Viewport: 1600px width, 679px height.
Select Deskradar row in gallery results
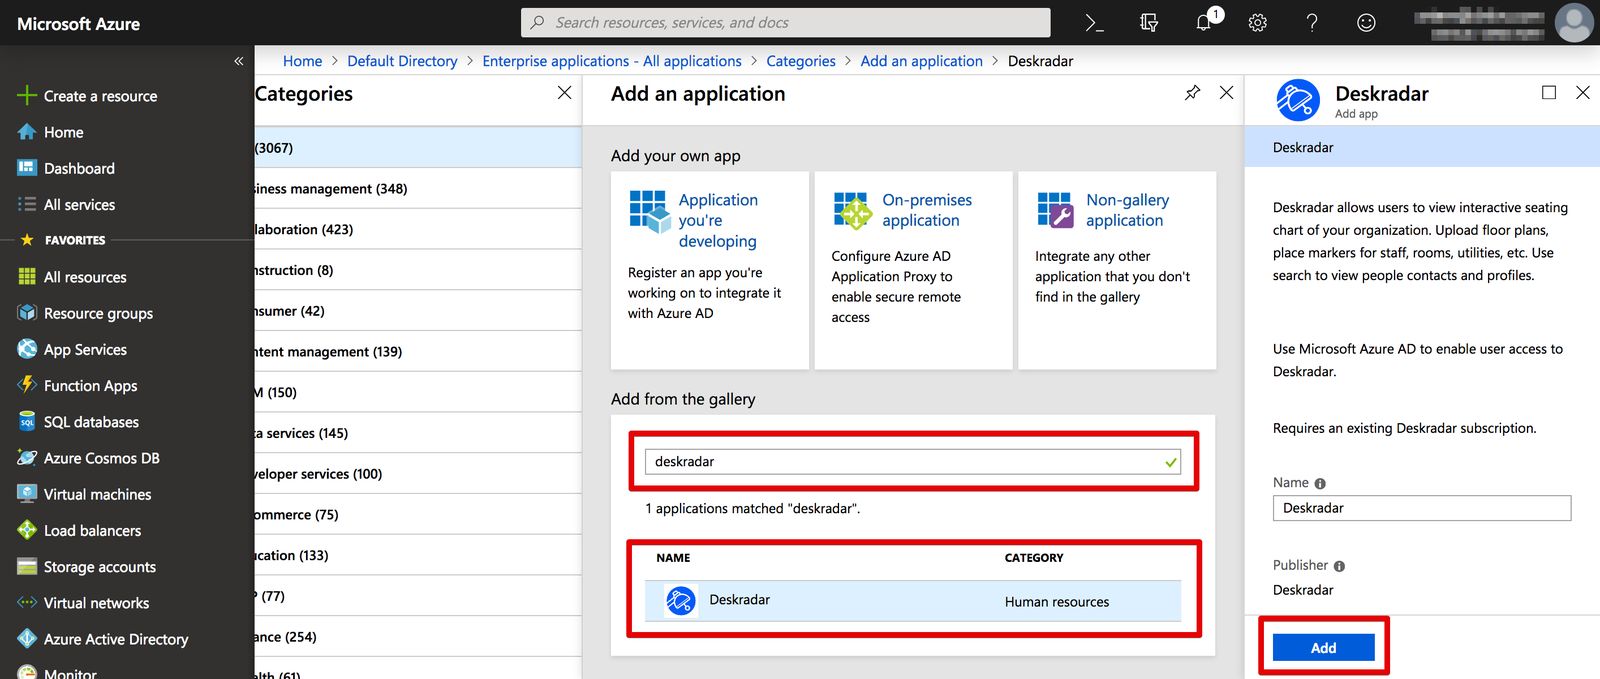click(913, 601)
